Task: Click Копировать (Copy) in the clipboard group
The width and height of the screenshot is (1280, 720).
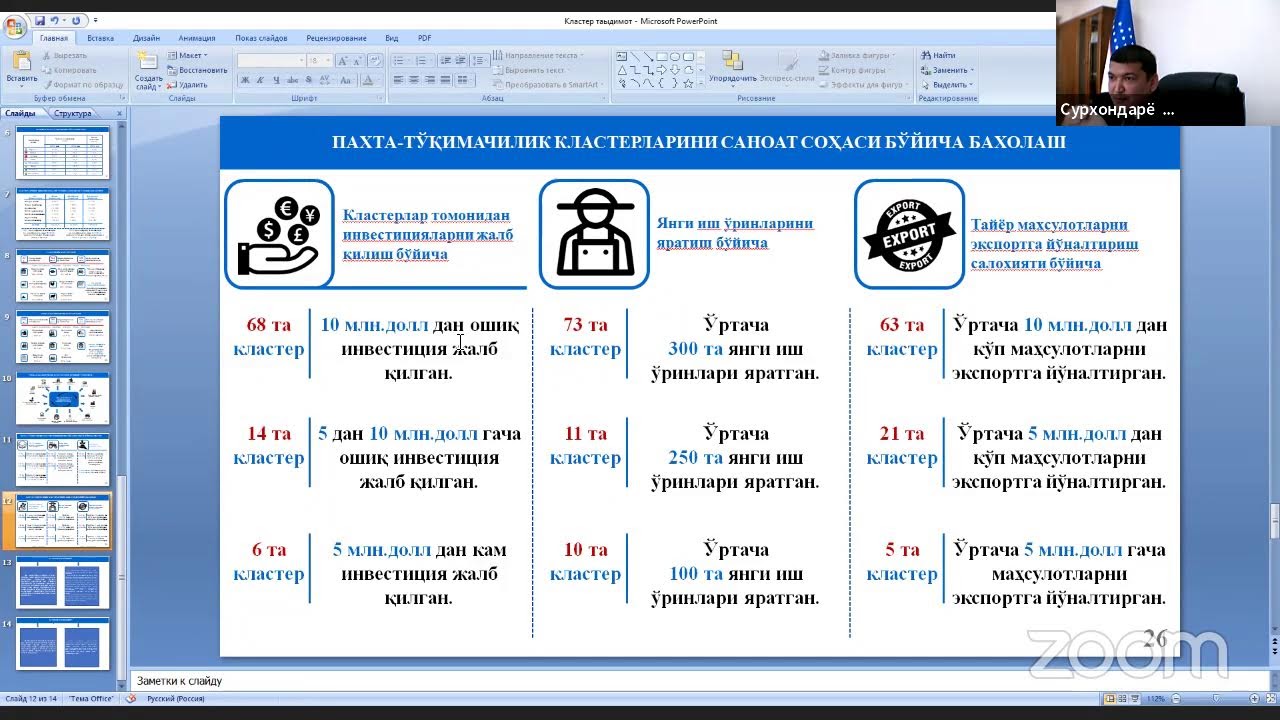Action: click(x=68, y=70)
